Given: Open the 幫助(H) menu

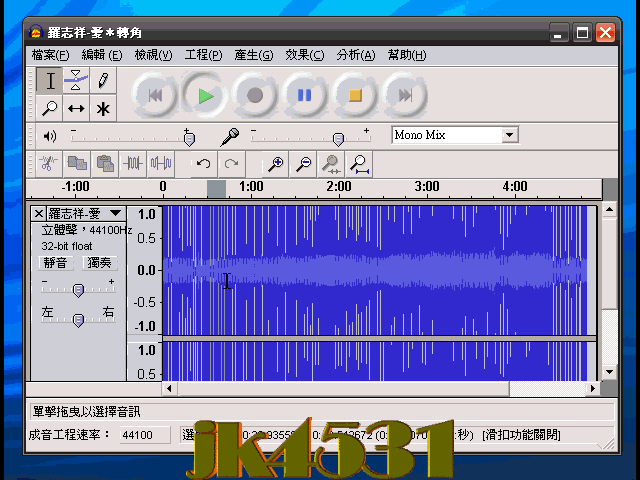Looking at the screenshot, I should point(407,55).
